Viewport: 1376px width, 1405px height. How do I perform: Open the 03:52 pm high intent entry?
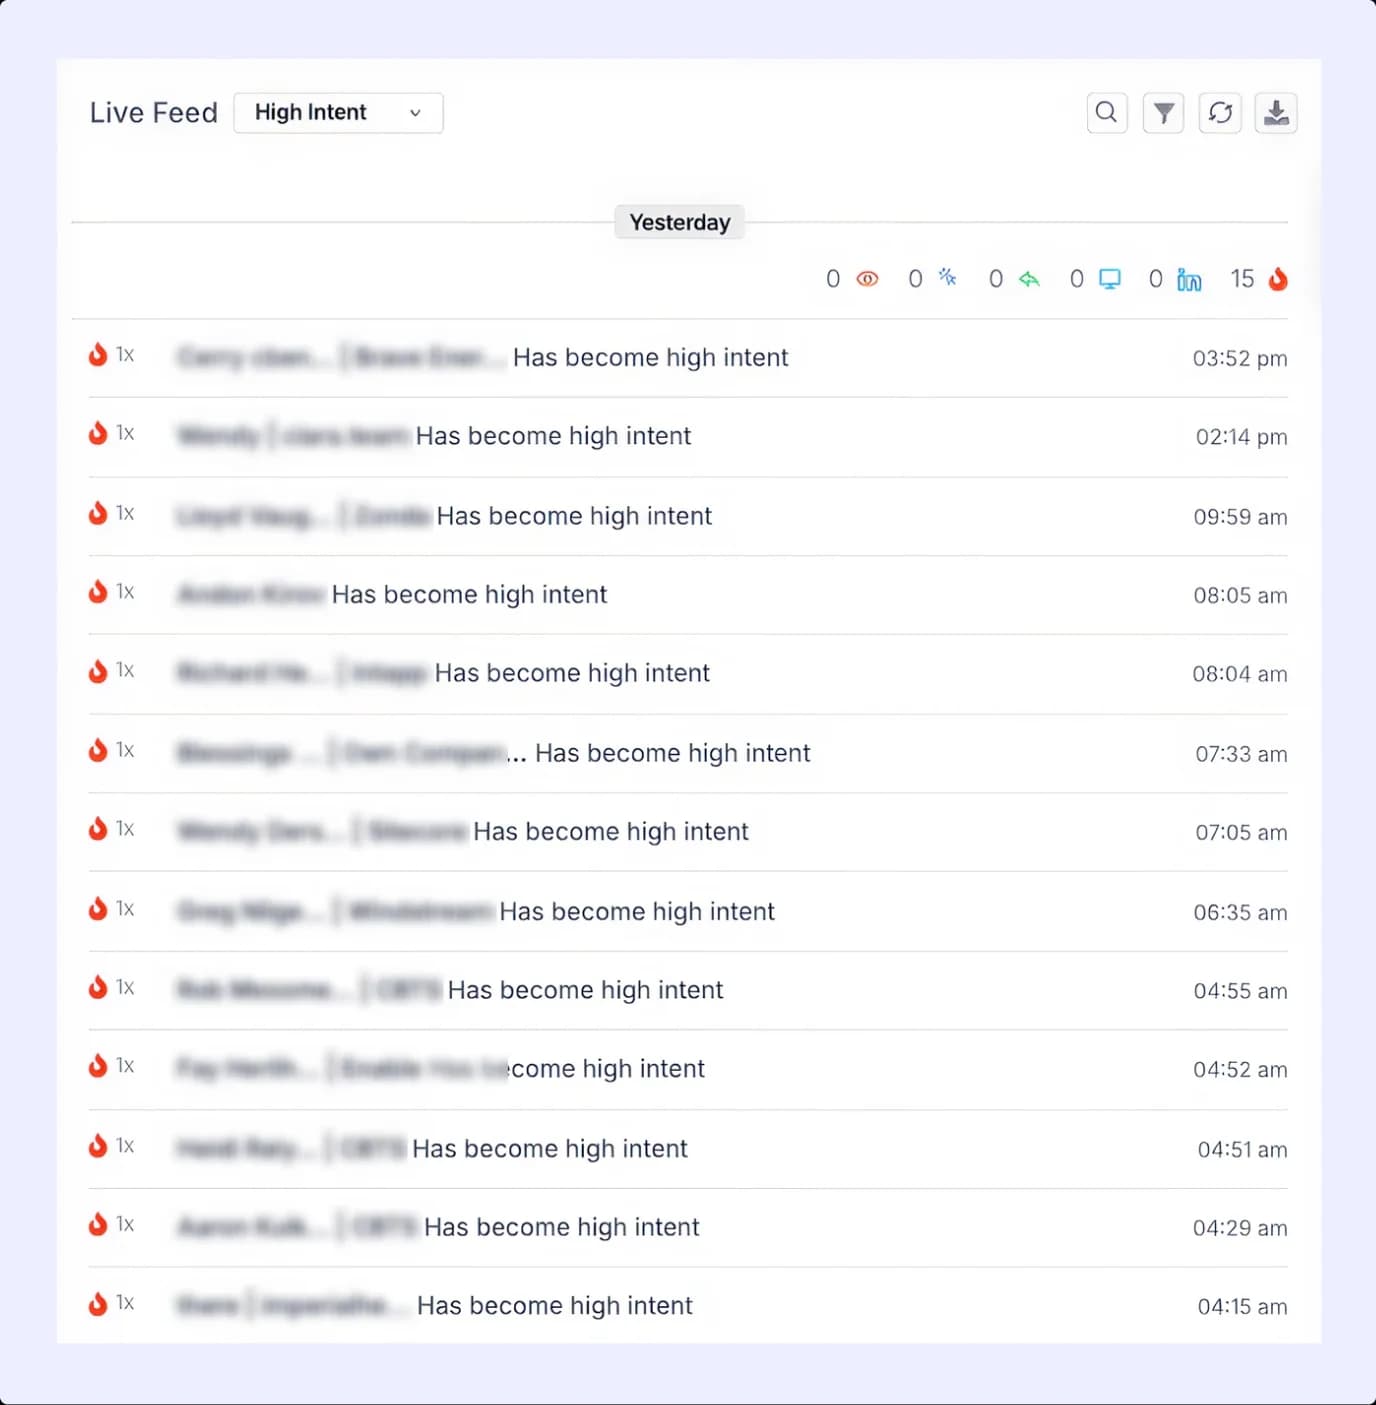(650, 358)
